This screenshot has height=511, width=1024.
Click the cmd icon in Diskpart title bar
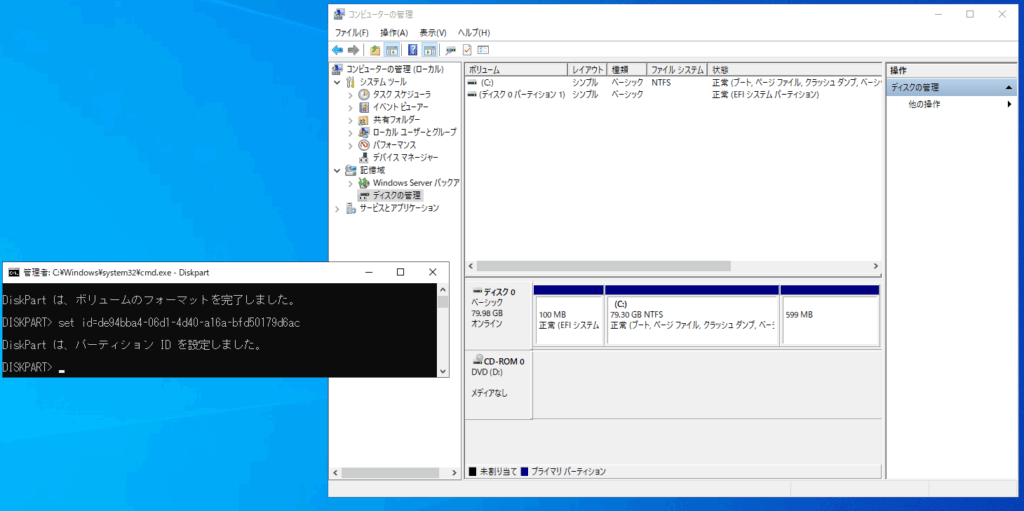[12, 272]
